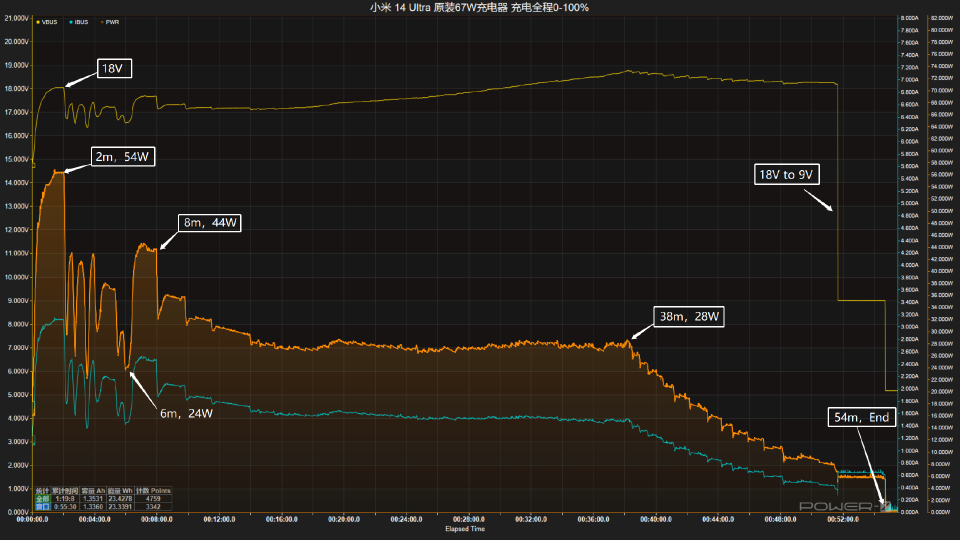Click the 18.000V label on the voltage axis

point(17,89)
